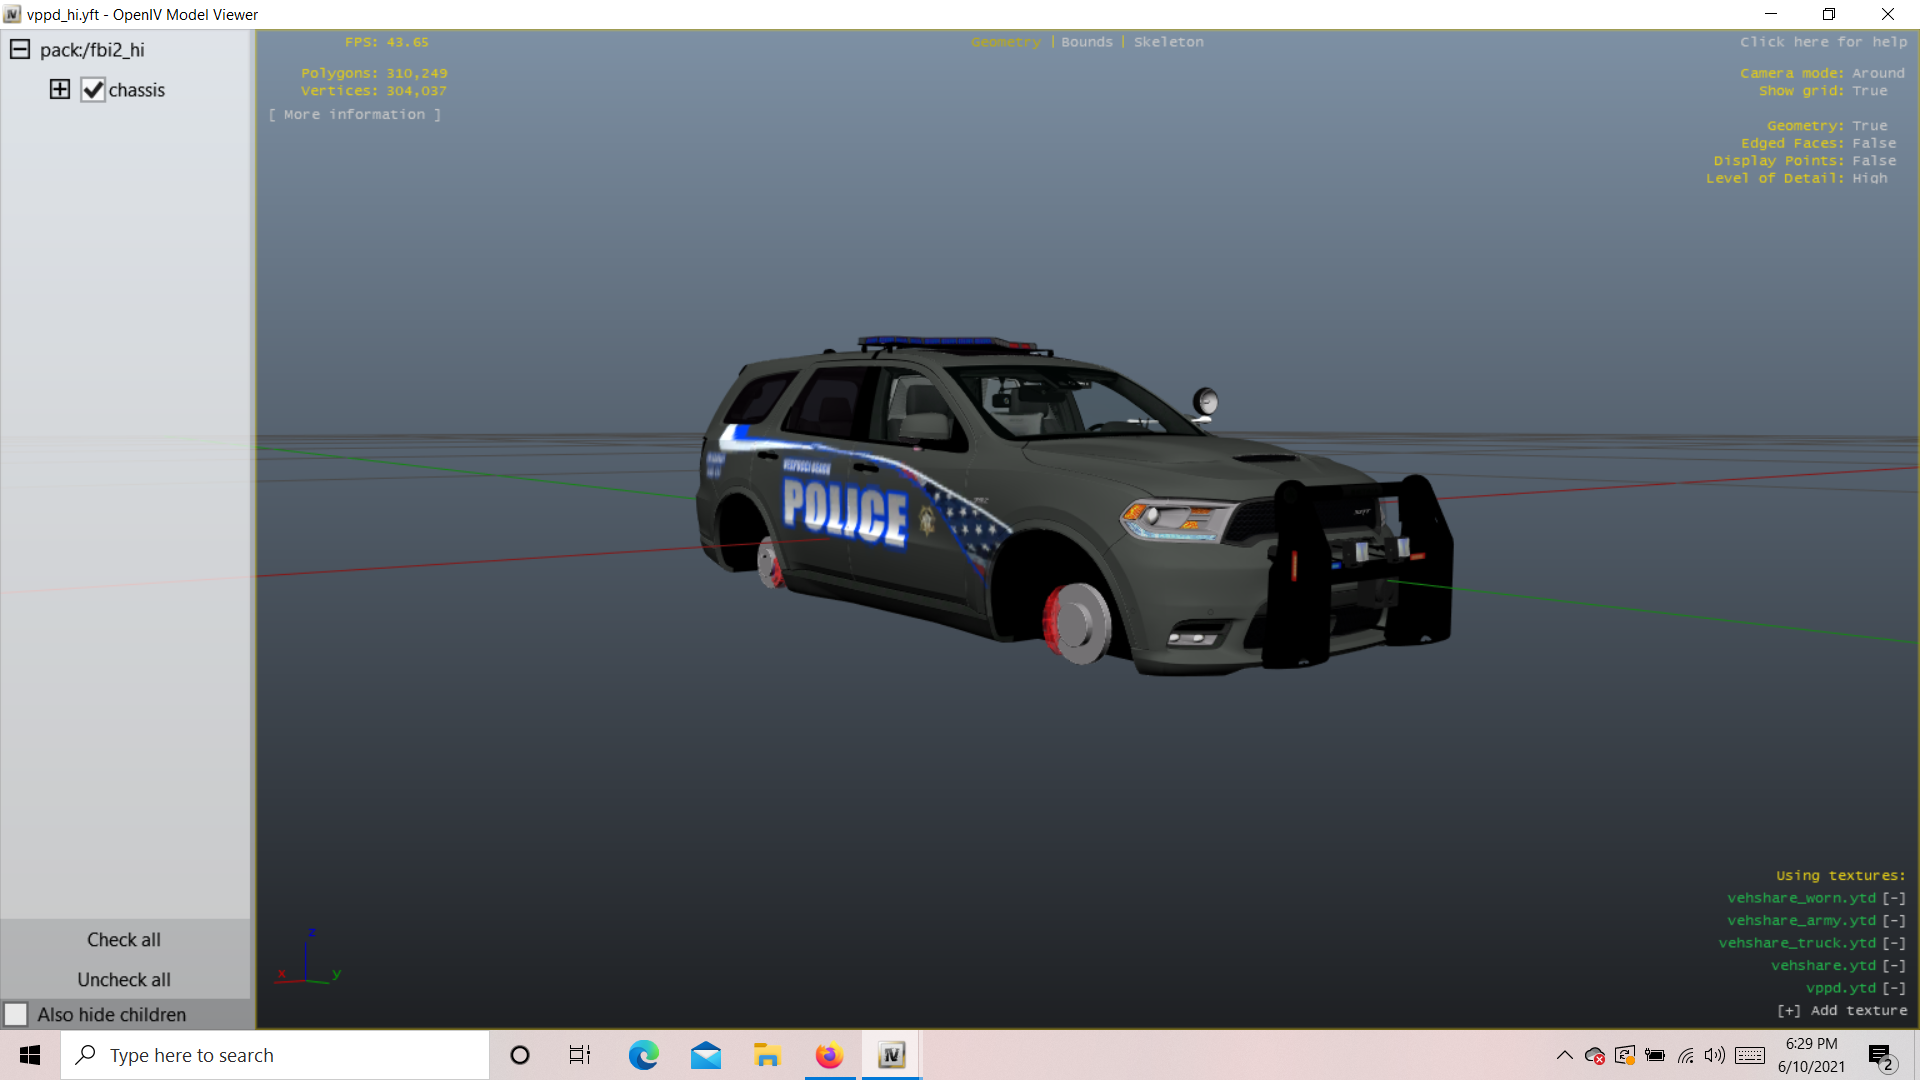Open volume control in the system tray

pyautogui.click(x=1715, y=1055)
